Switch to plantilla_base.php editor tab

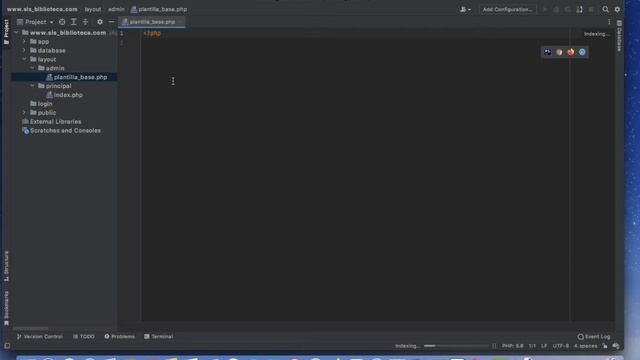click(x=152, y=22)
